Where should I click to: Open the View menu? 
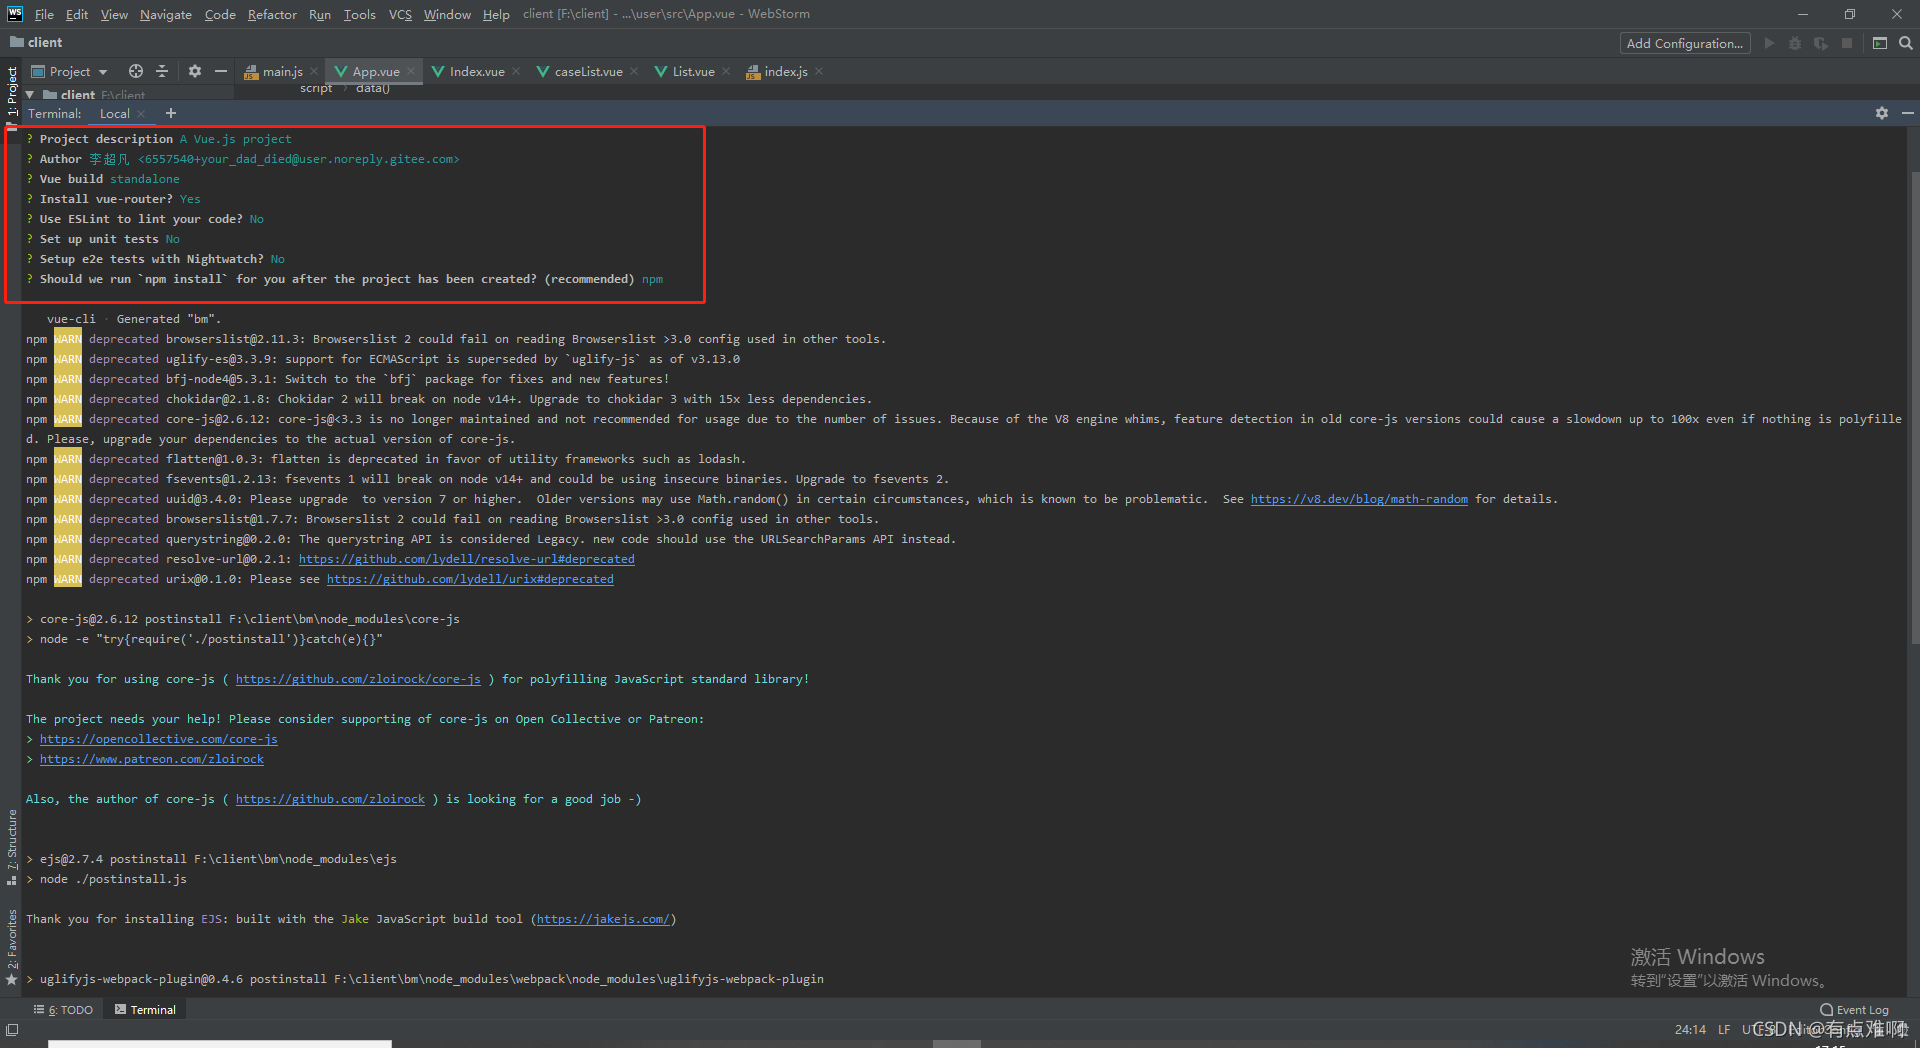(x=114, y=14)
